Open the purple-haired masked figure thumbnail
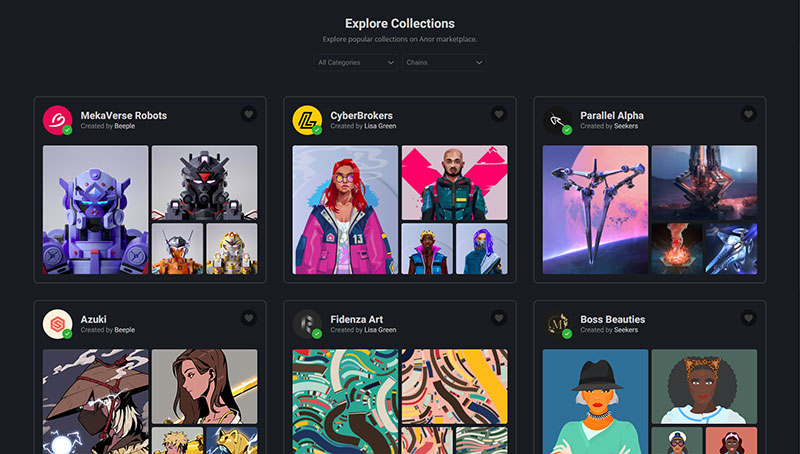Image resolution: width=800 pixels, height=454 pixels. pos(482,249)
